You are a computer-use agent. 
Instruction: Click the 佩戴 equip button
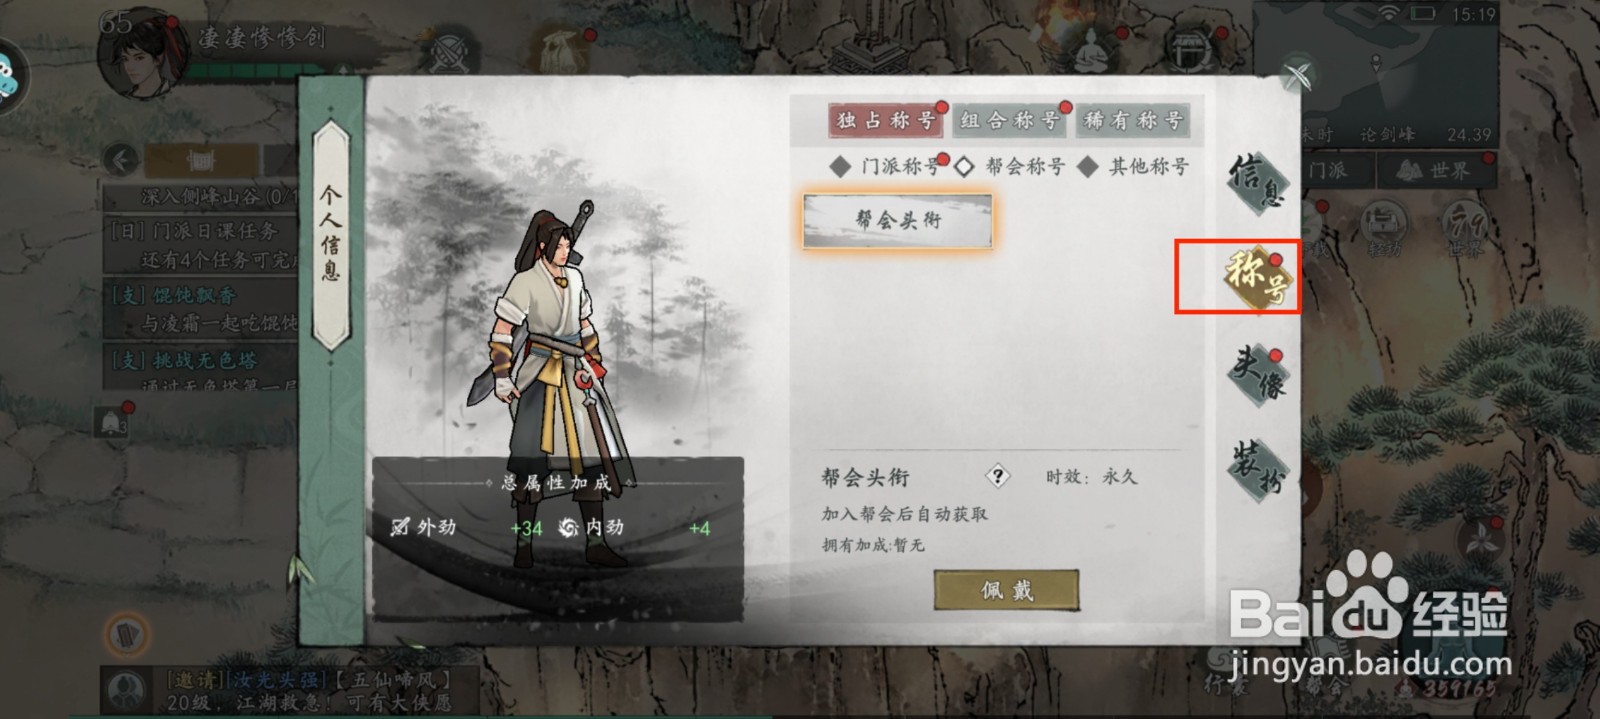point(1006,590)
